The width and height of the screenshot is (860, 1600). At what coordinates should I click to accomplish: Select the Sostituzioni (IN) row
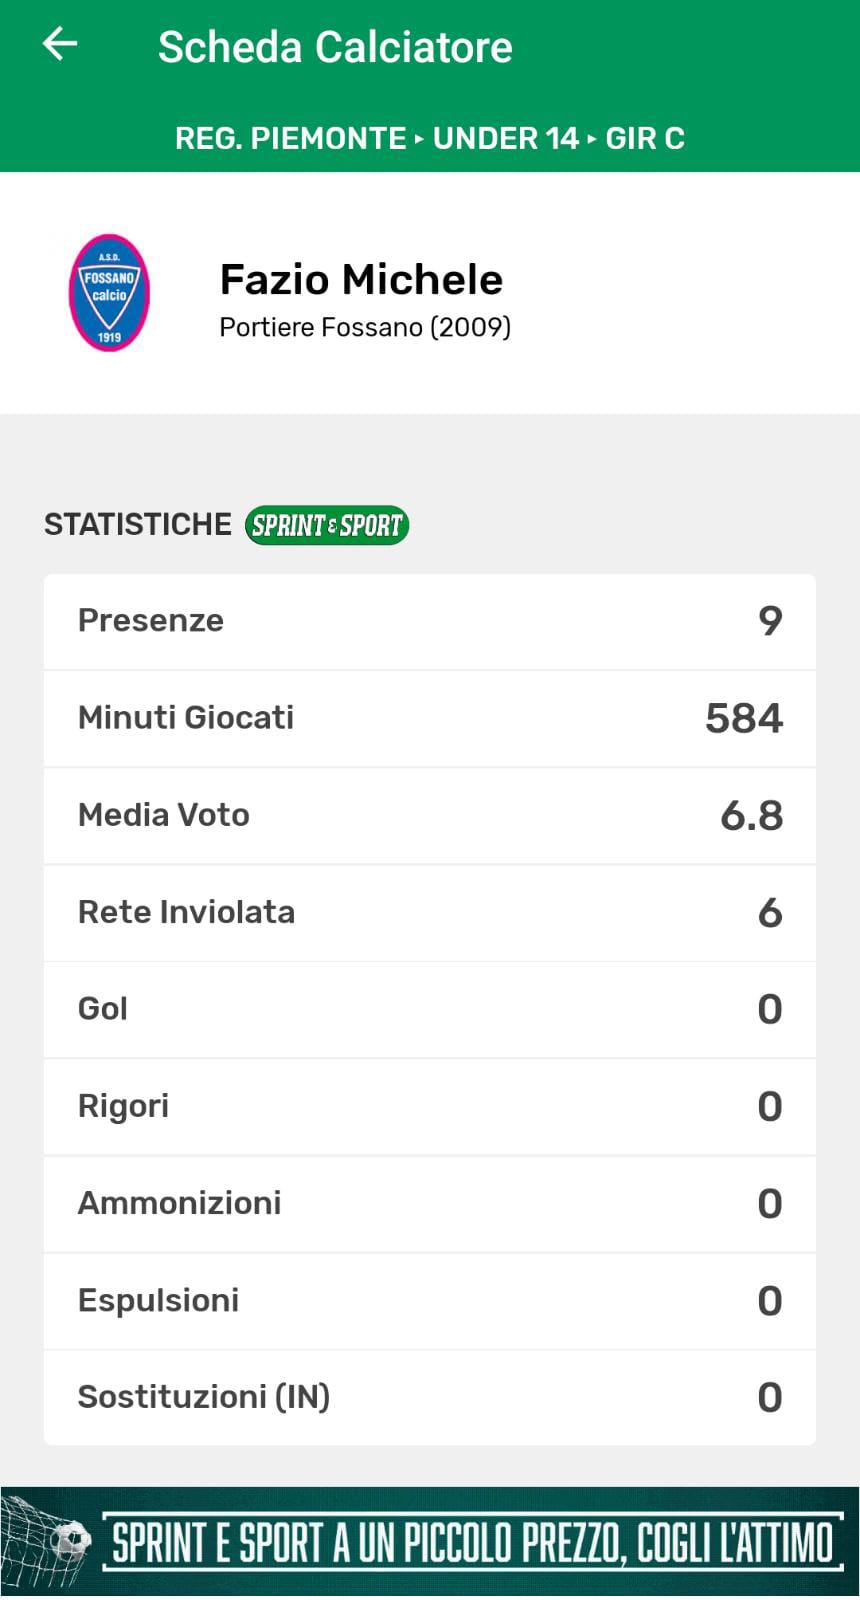[430, 1397]
